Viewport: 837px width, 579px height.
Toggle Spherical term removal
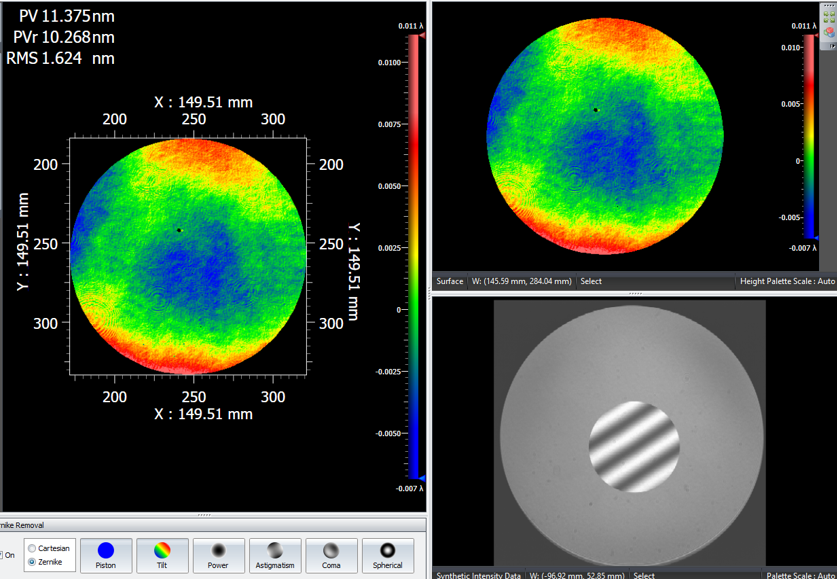click(388, 555)
